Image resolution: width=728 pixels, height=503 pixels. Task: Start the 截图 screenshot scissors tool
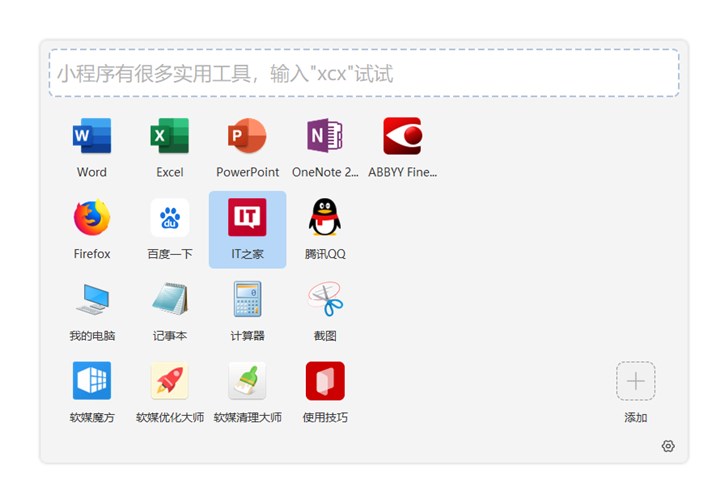pos(325,300)
